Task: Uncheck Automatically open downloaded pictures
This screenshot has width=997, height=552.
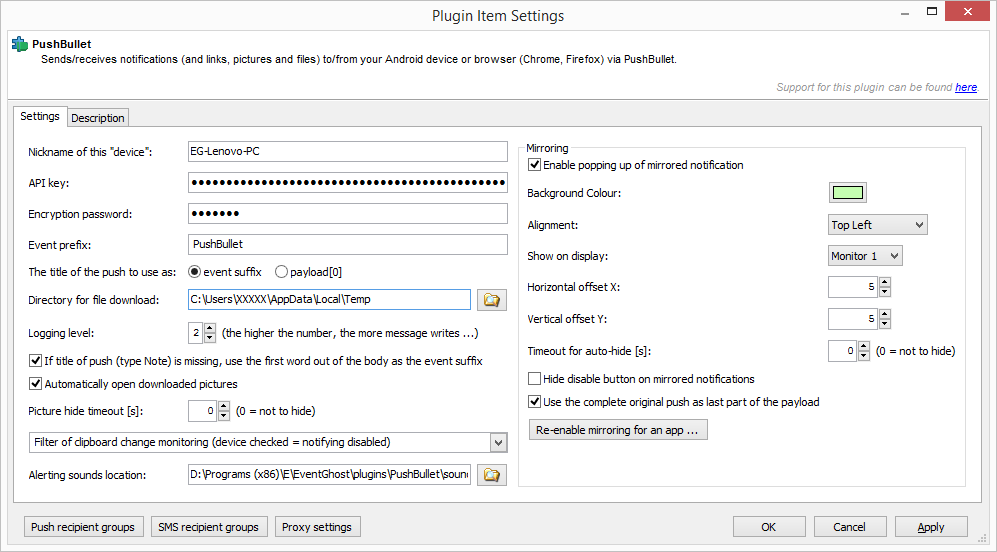Action: (36, 384)
